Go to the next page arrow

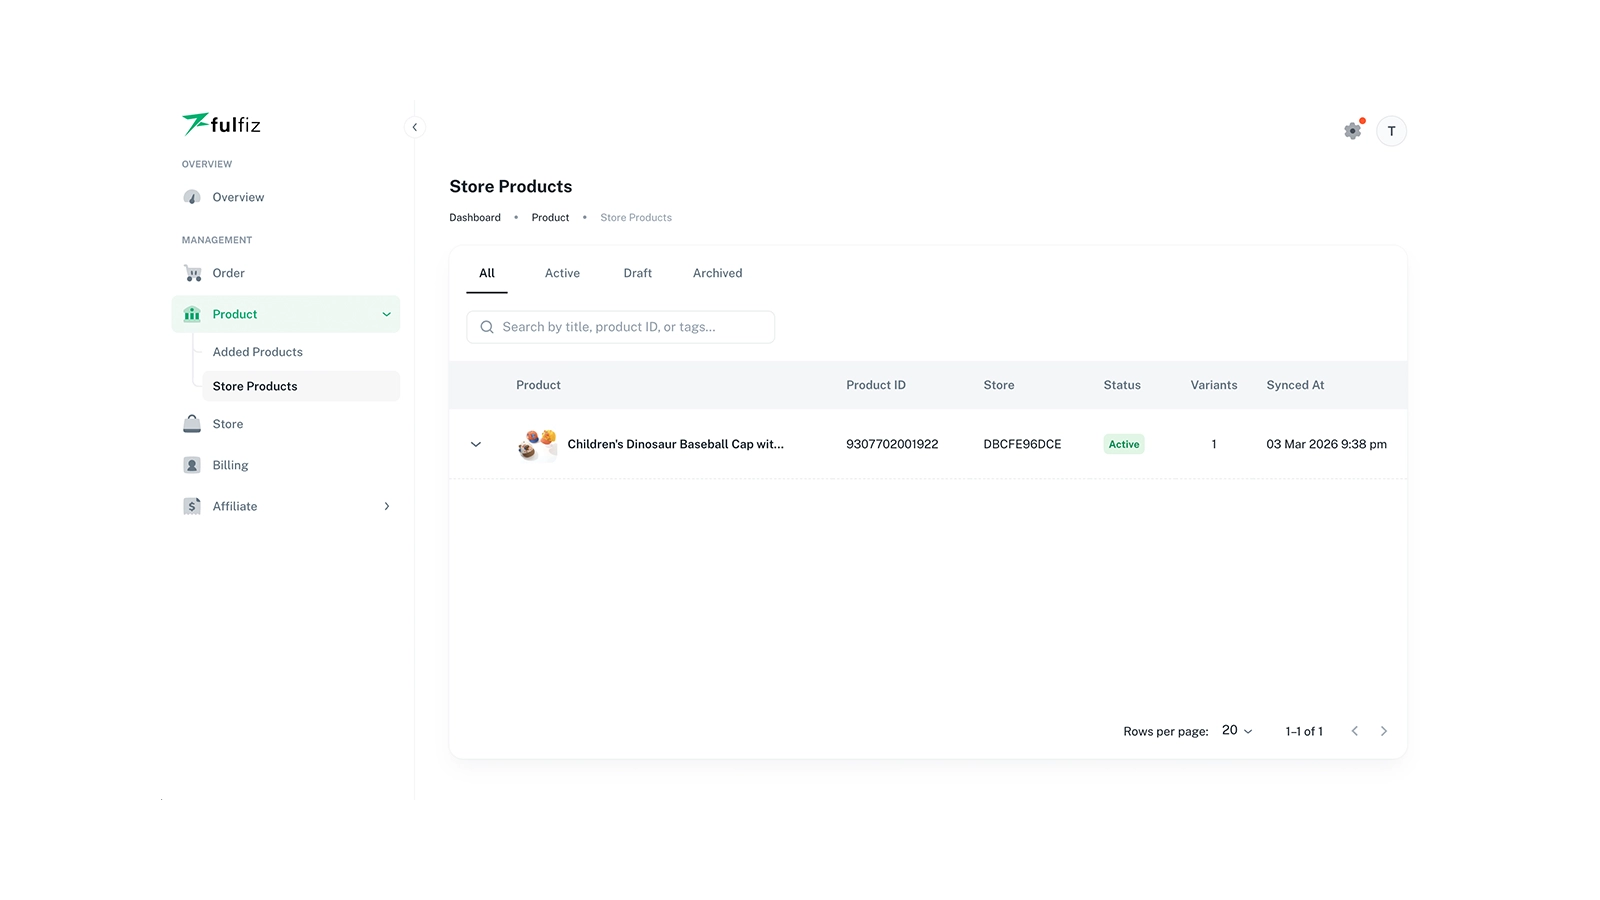pyautogui.click(x=1384, y=731)
